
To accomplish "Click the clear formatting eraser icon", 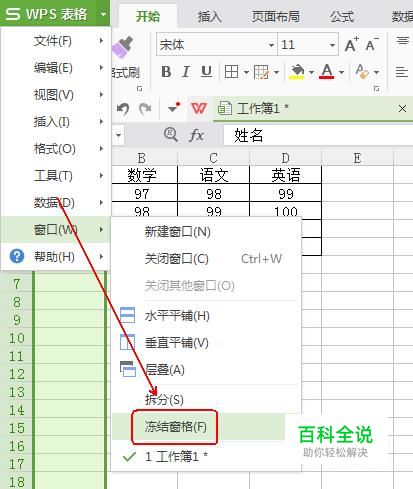I will pos(362,72).
